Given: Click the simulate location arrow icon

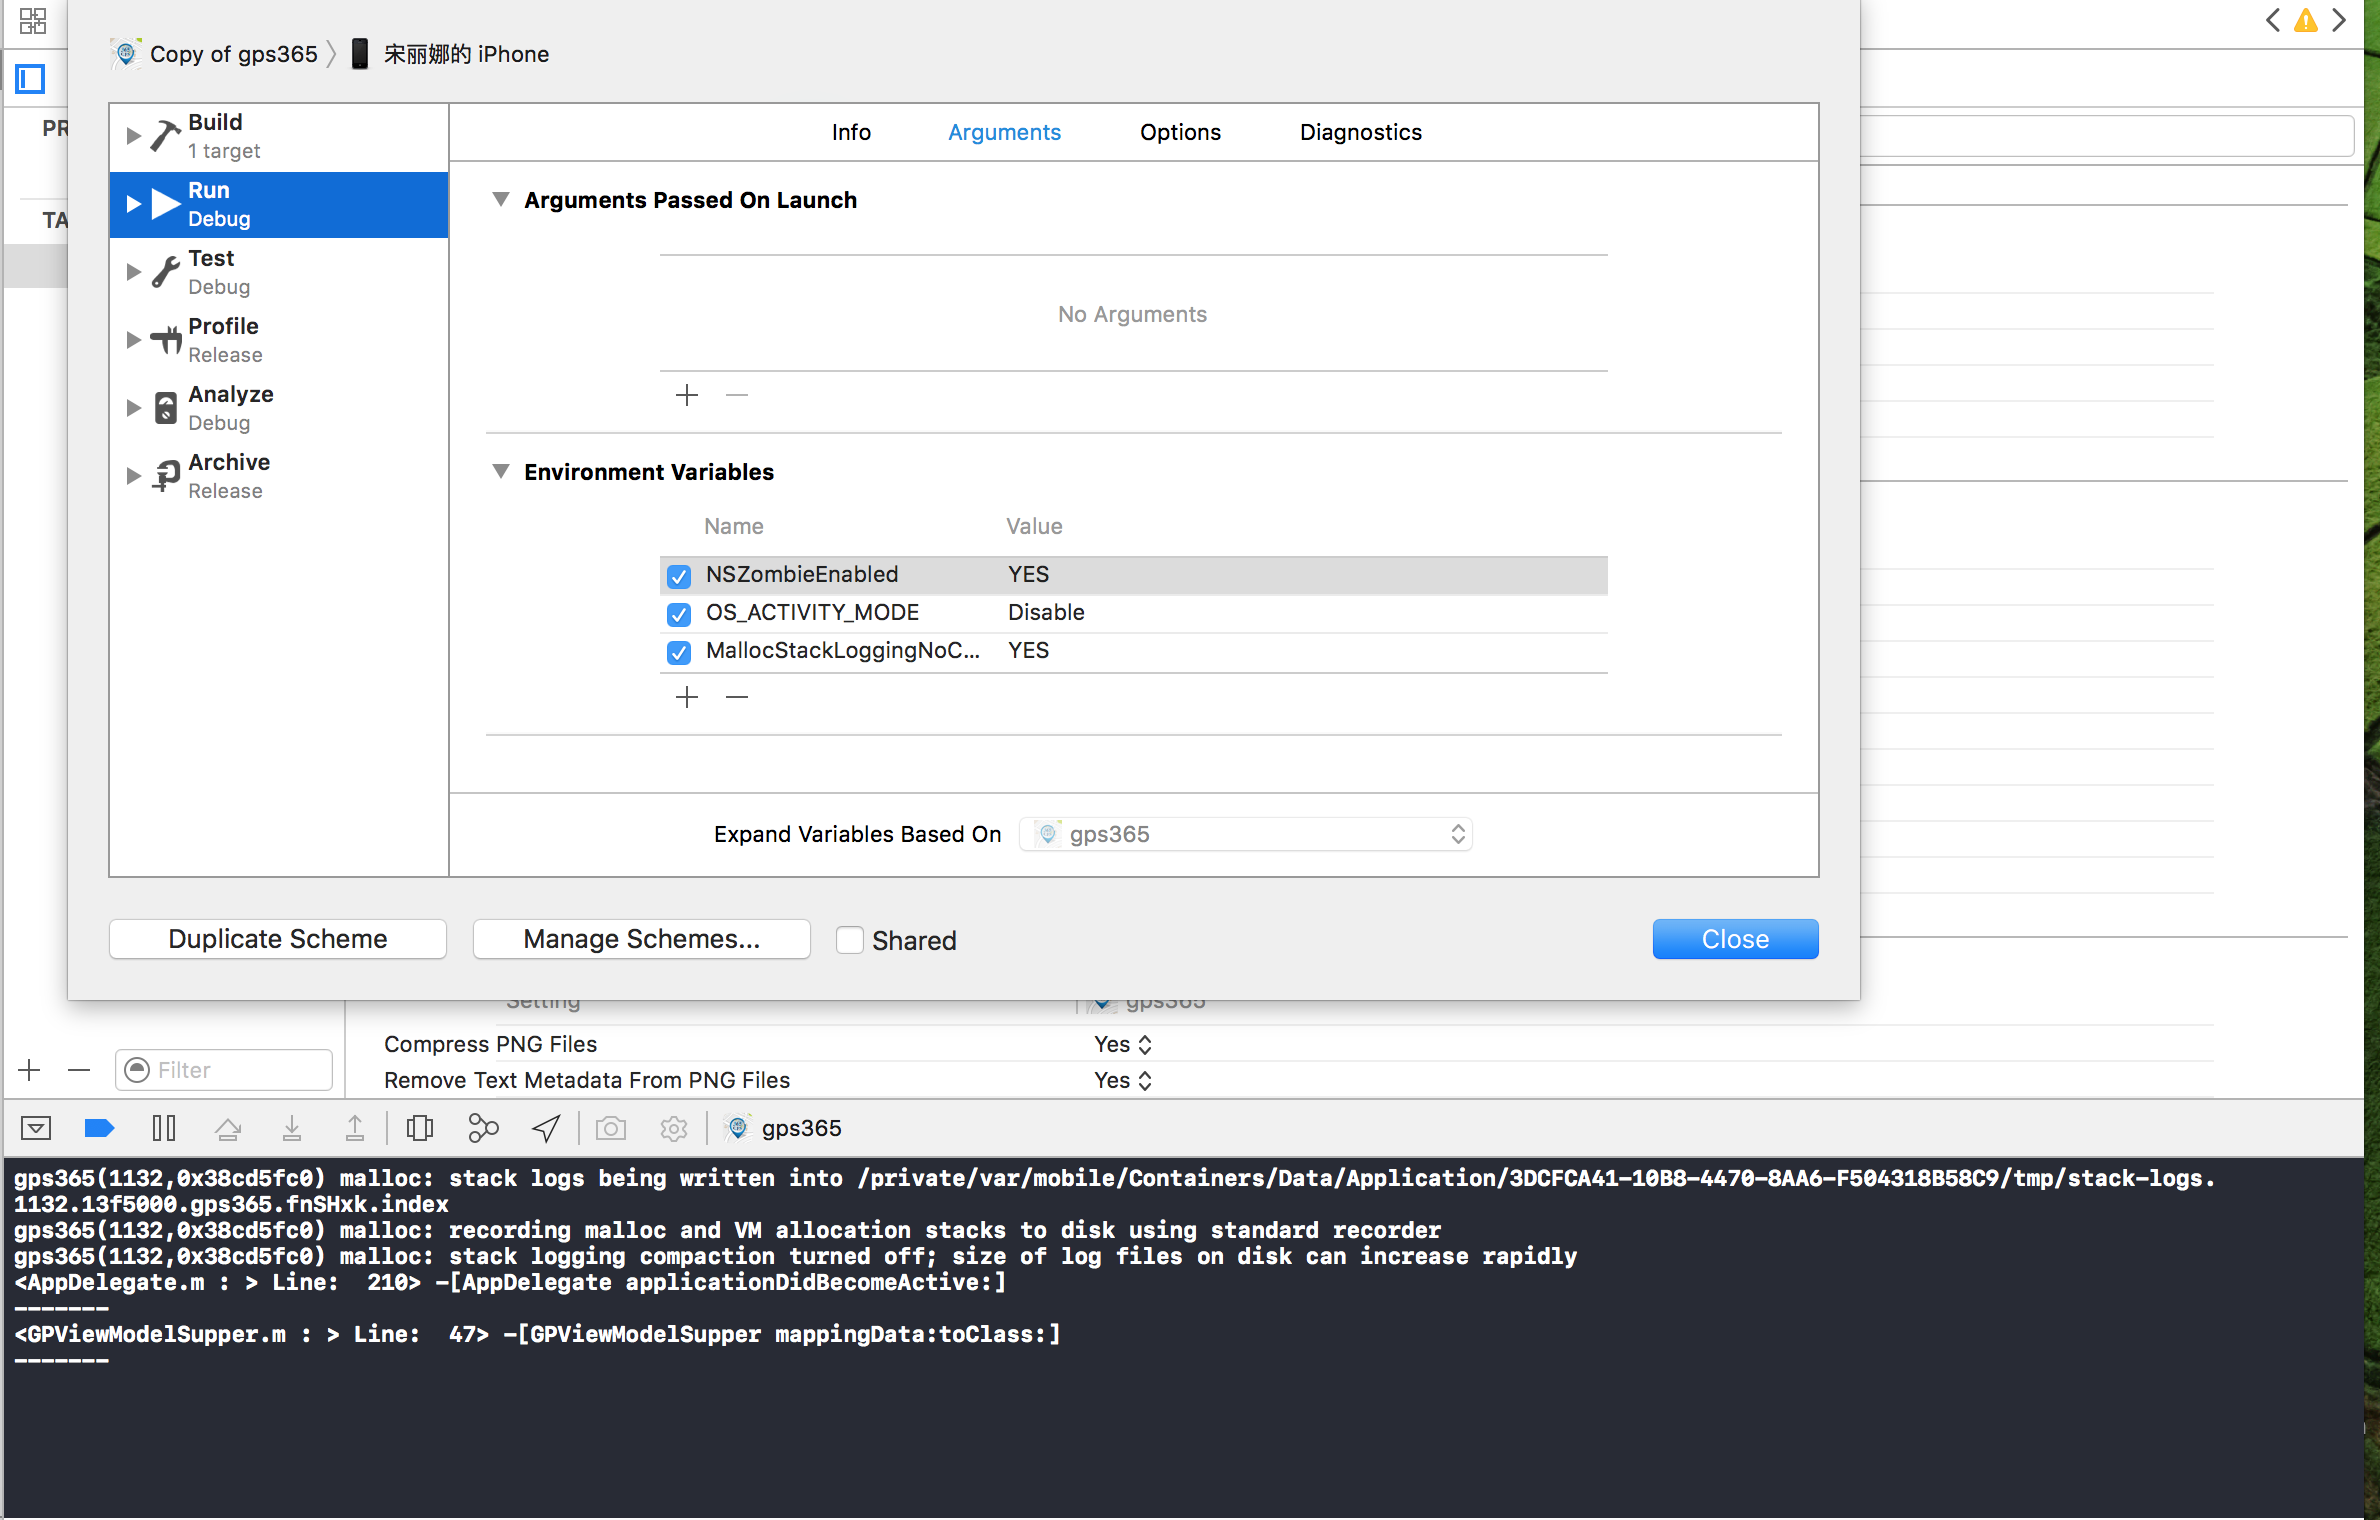Looking at the screenshot, I should [546, 1128].
